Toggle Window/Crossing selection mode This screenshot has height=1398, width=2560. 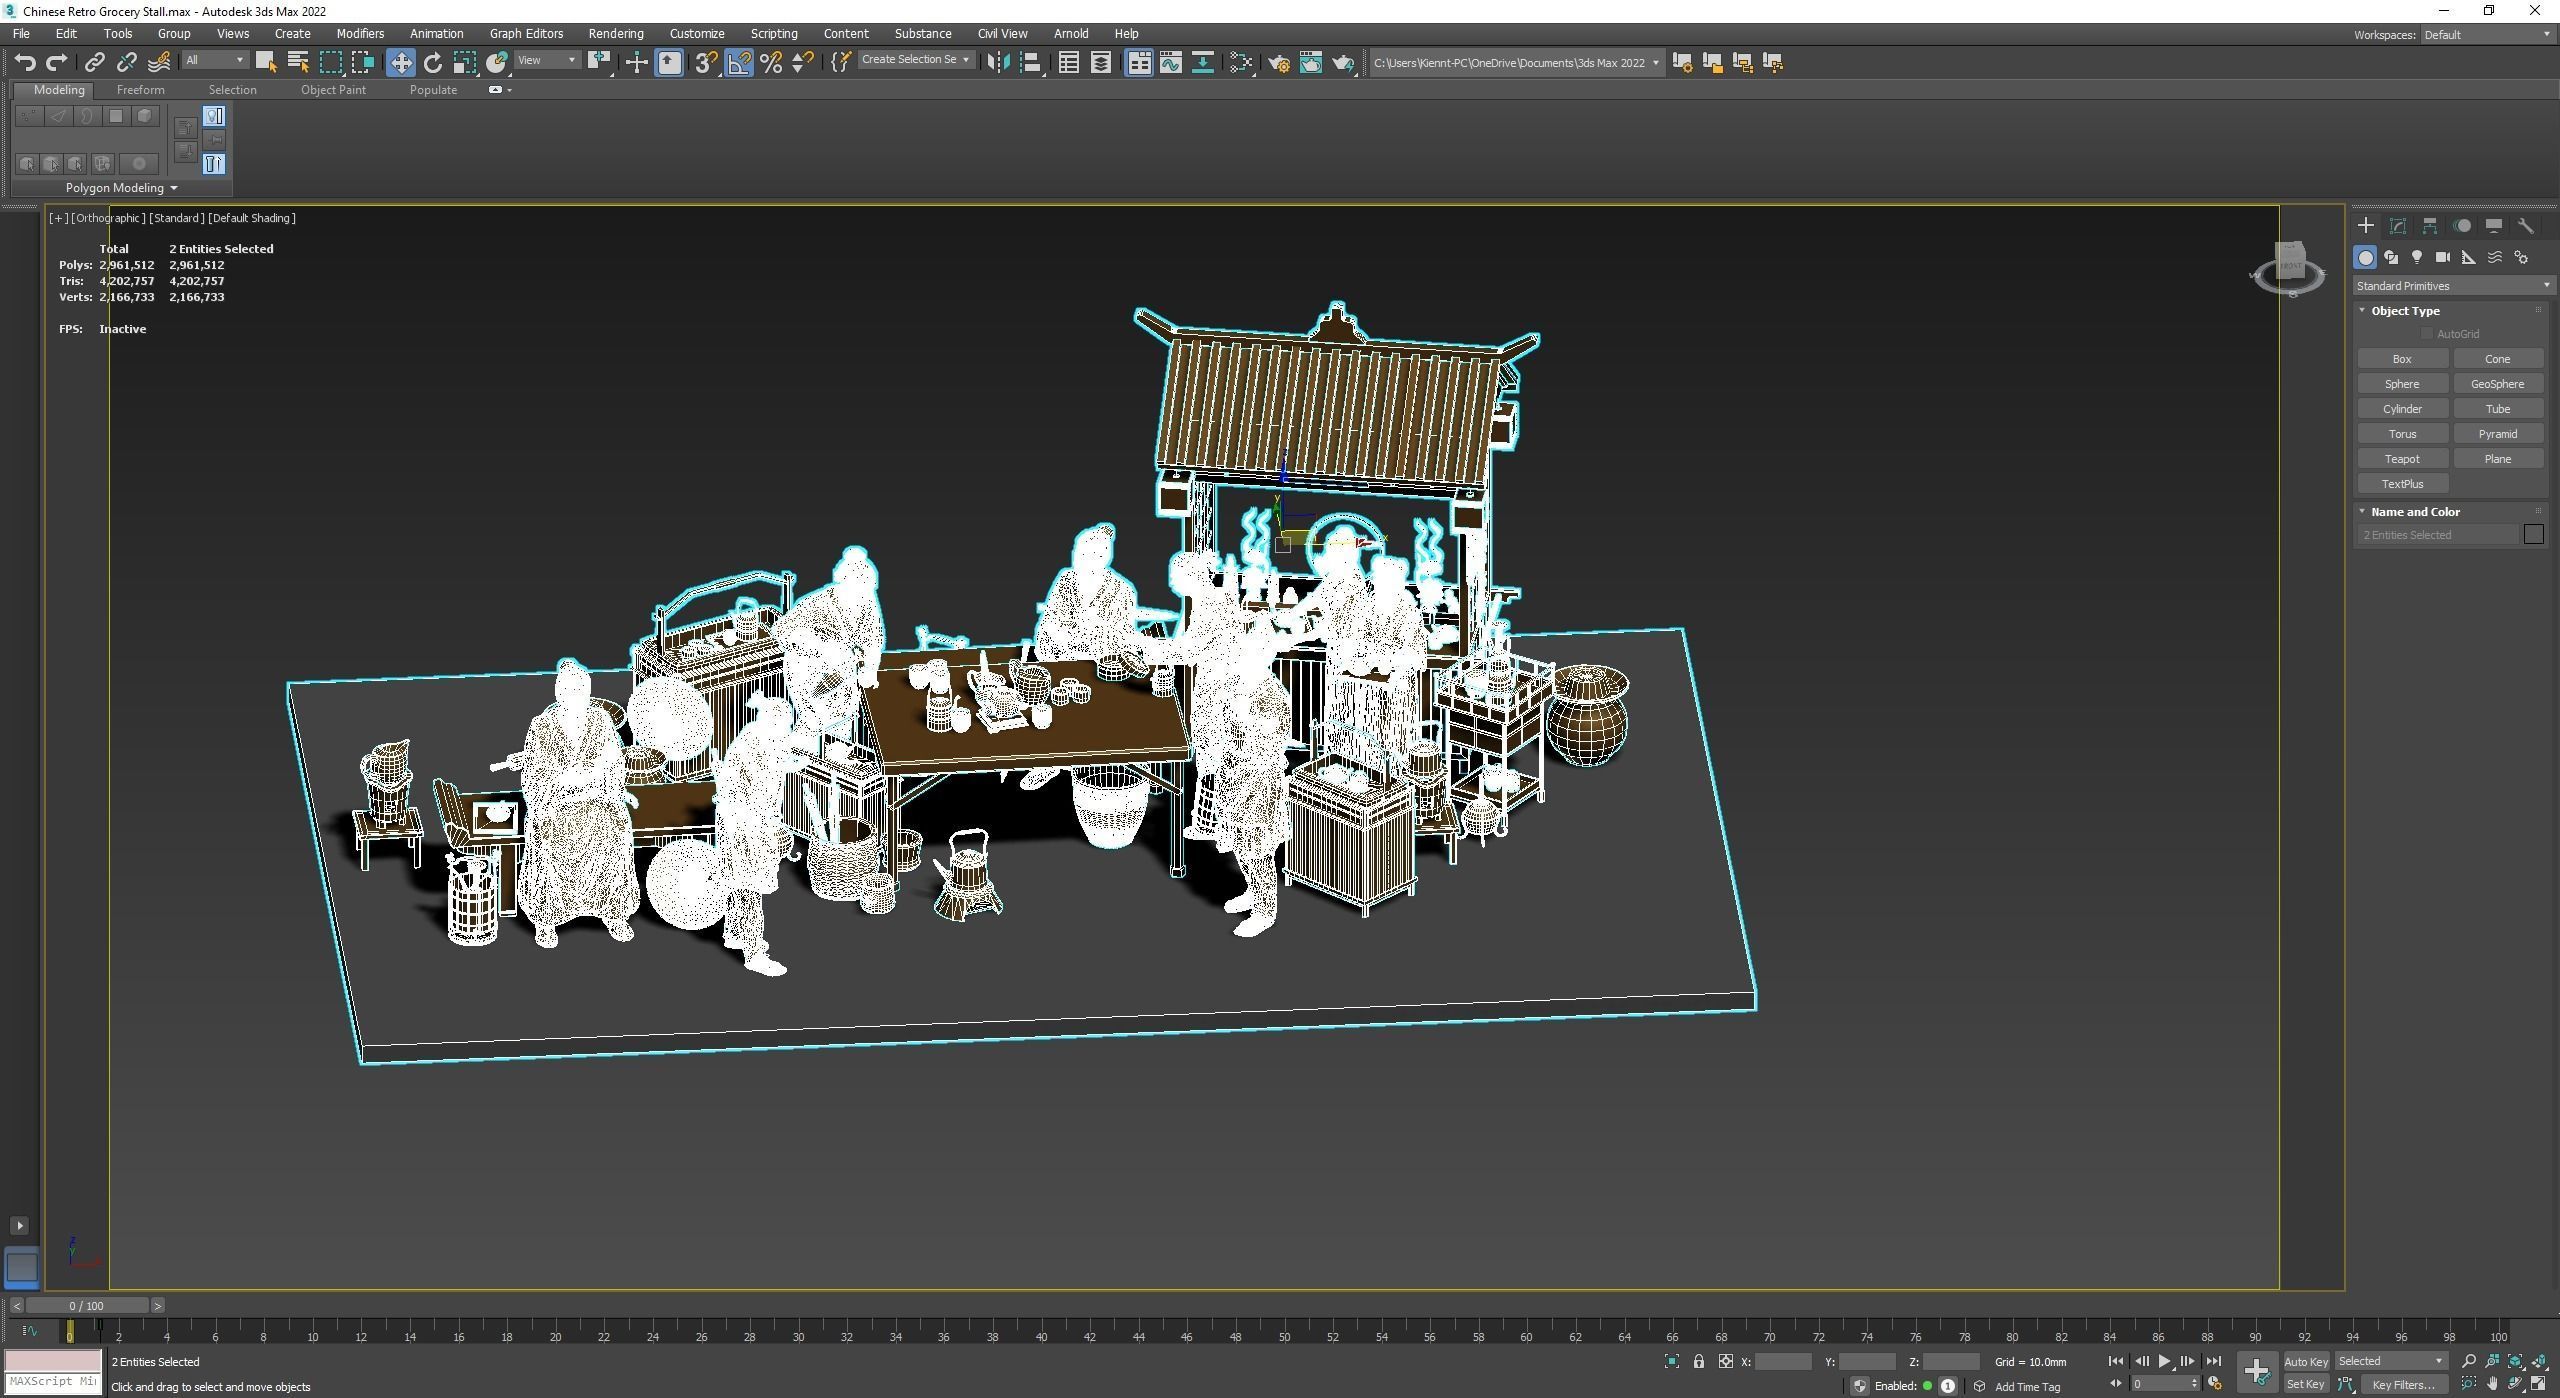tap(362, 63)
